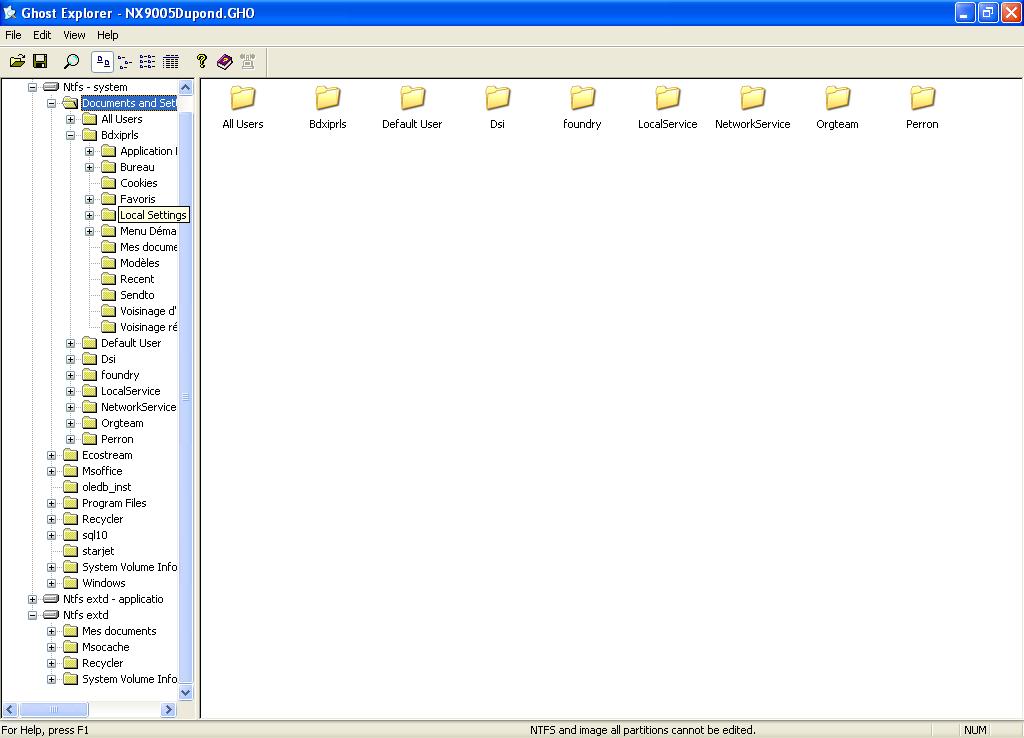Click the partitions cannot be edited status message

(643, 730)
